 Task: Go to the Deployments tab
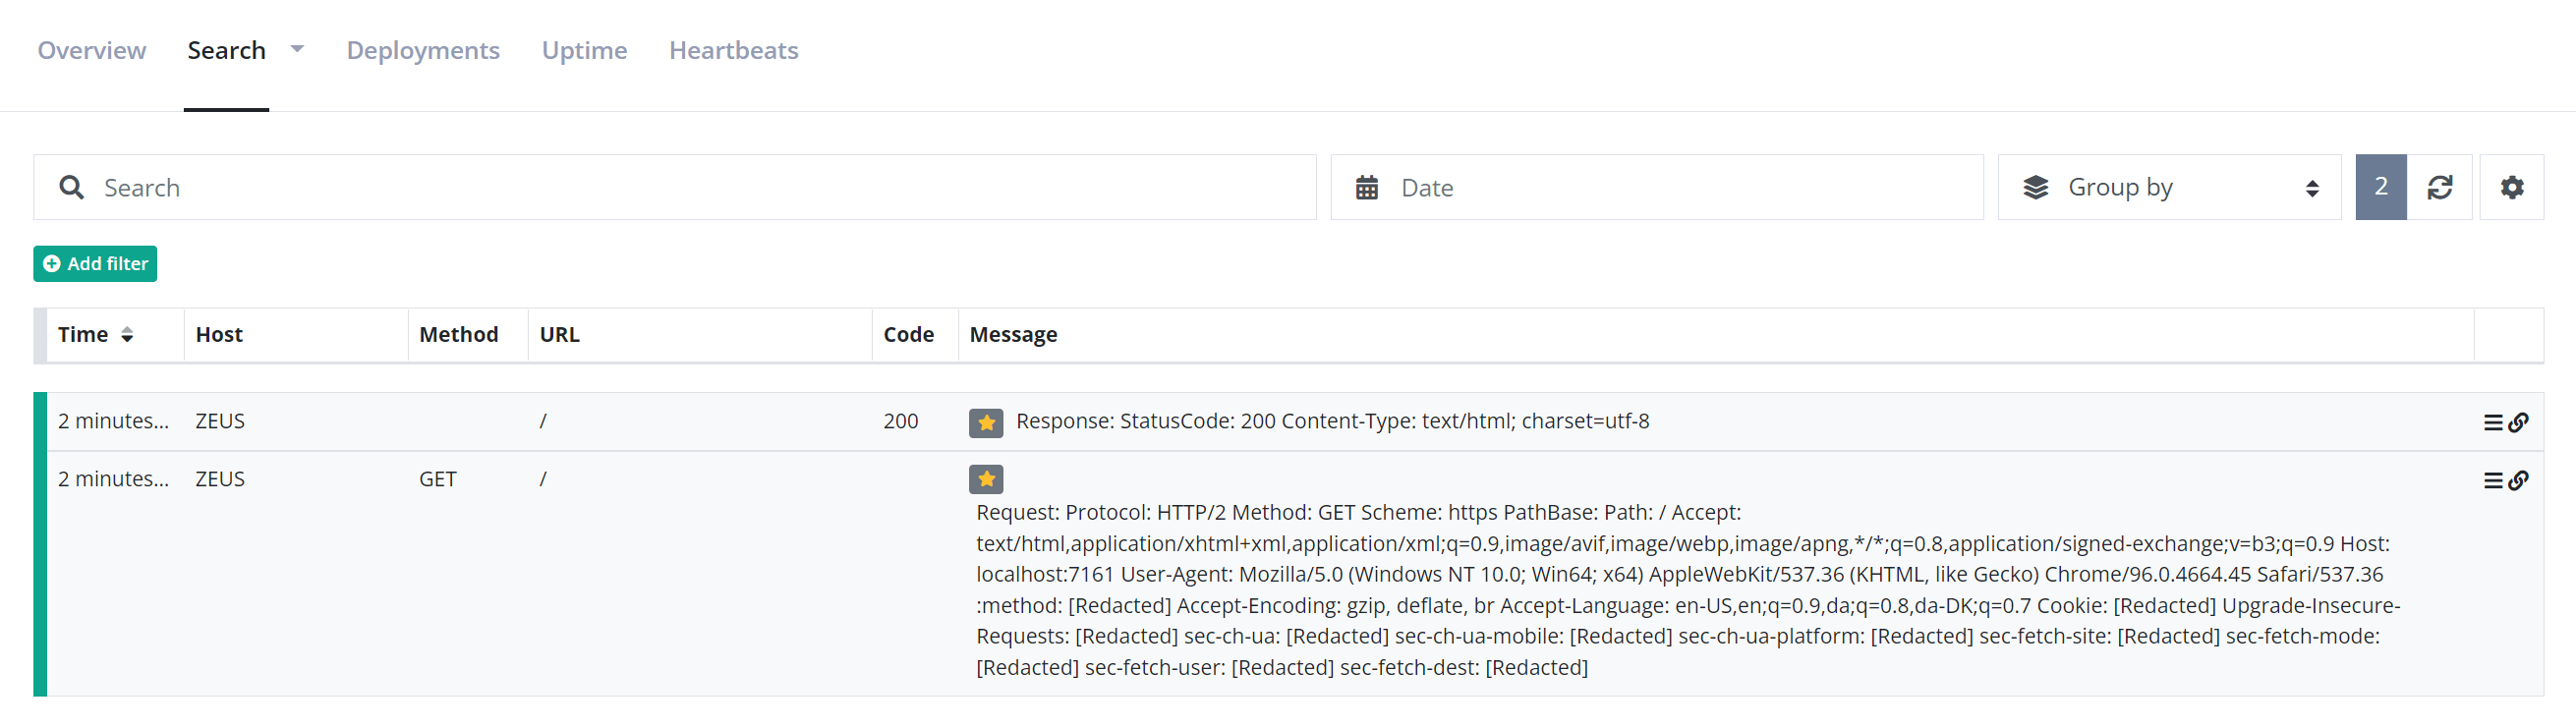(423, 50)
